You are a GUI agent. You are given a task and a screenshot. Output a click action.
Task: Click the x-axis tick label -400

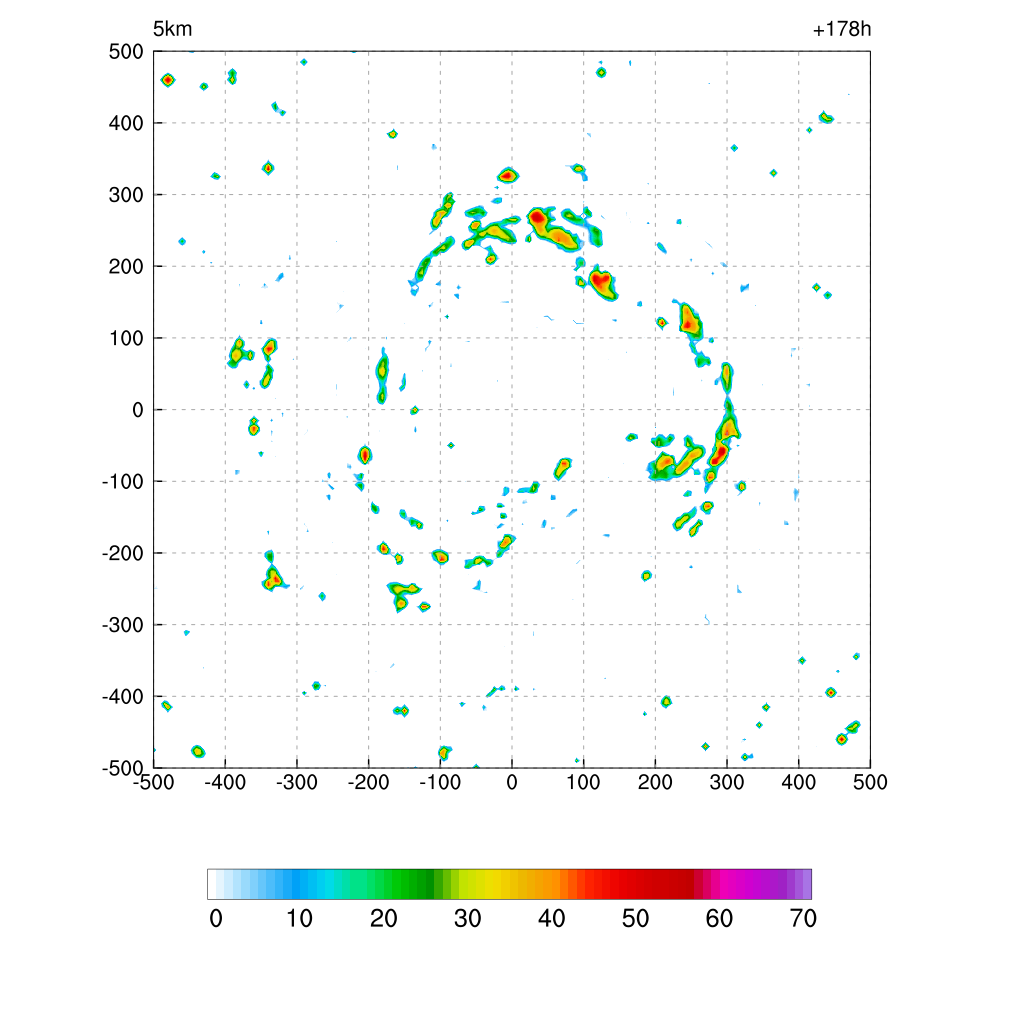click(225, 782)
